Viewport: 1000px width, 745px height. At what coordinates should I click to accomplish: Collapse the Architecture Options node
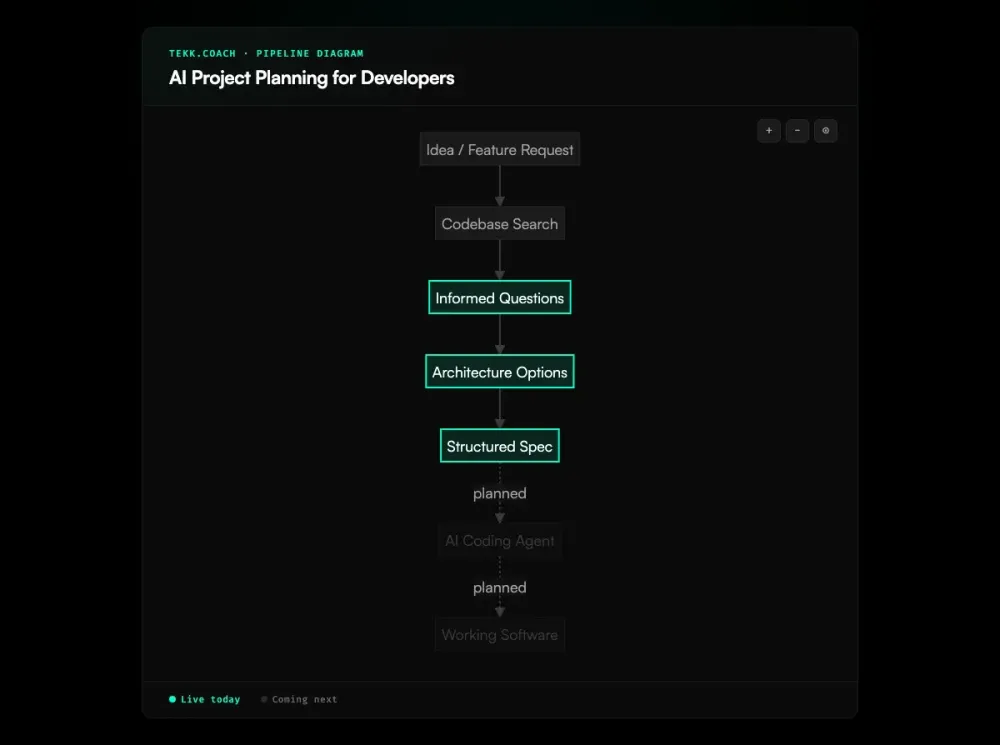pyautogui.click(x=499, y=371)
